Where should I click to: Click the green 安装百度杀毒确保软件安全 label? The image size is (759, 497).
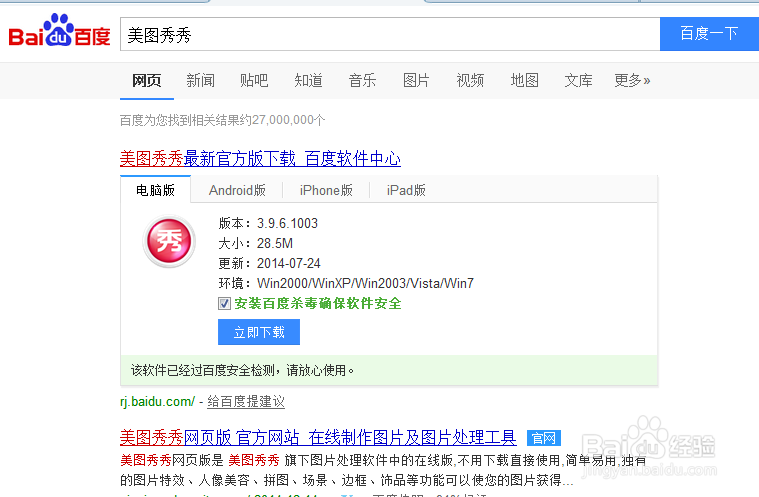tap(318, 303)
